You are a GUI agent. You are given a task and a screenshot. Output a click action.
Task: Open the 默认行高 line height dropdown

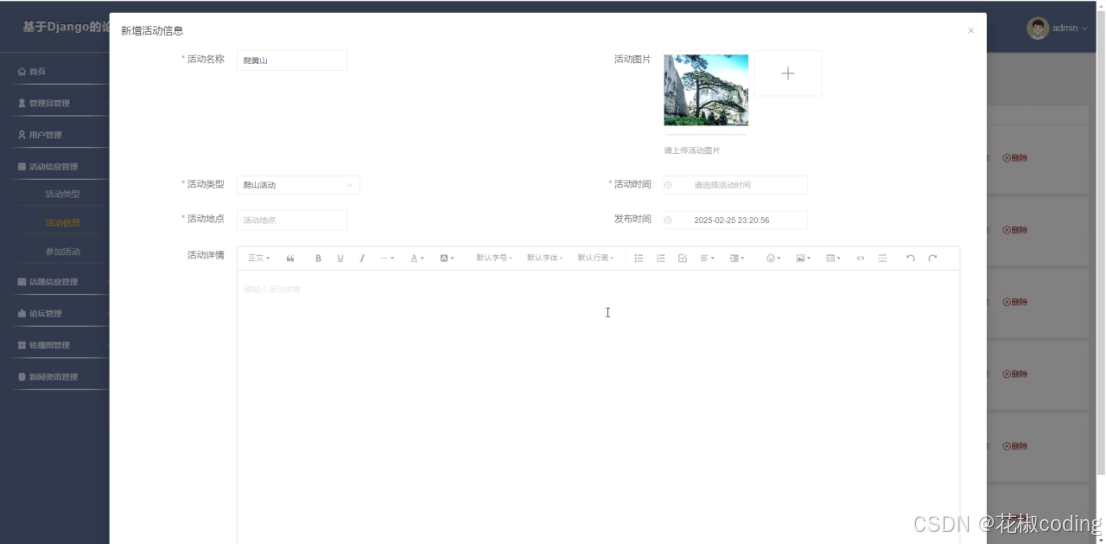click(595, 258)
